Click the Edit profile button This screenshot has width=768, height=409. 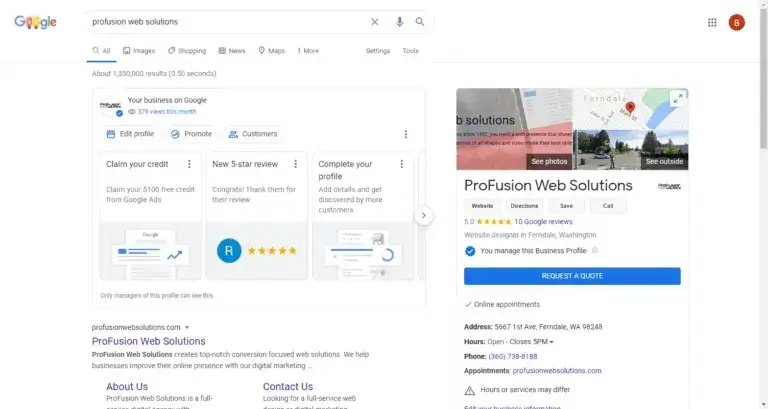click(x=130, y=134)
